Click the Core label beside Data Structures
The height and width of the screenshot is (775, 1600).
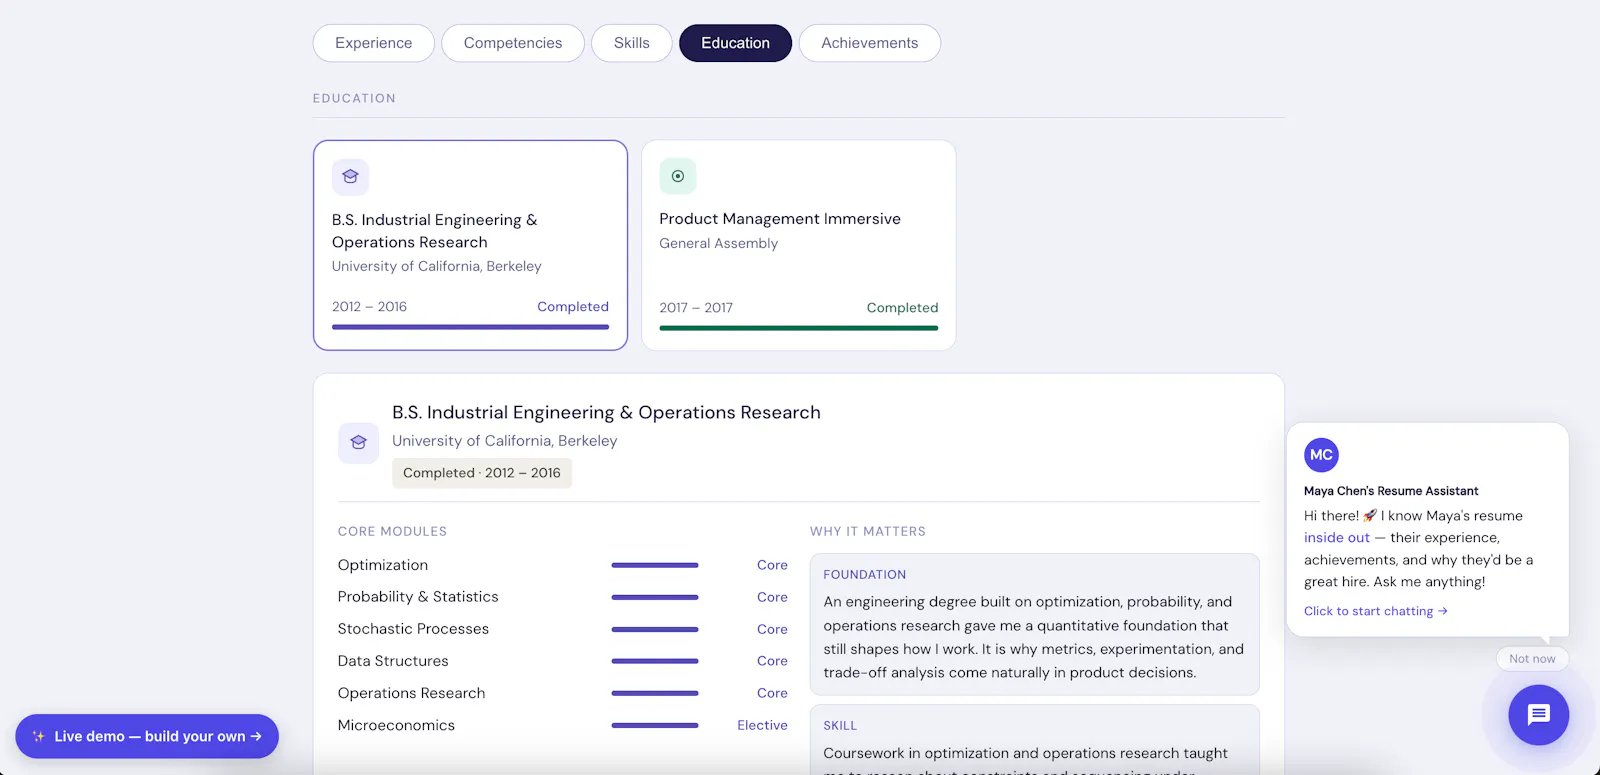coord(772,661)
